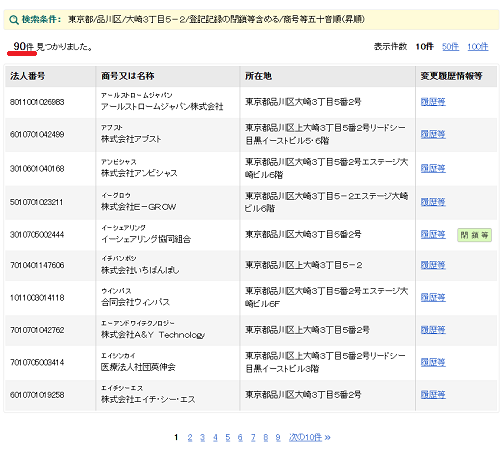Go to results page 8

[266, 437]
